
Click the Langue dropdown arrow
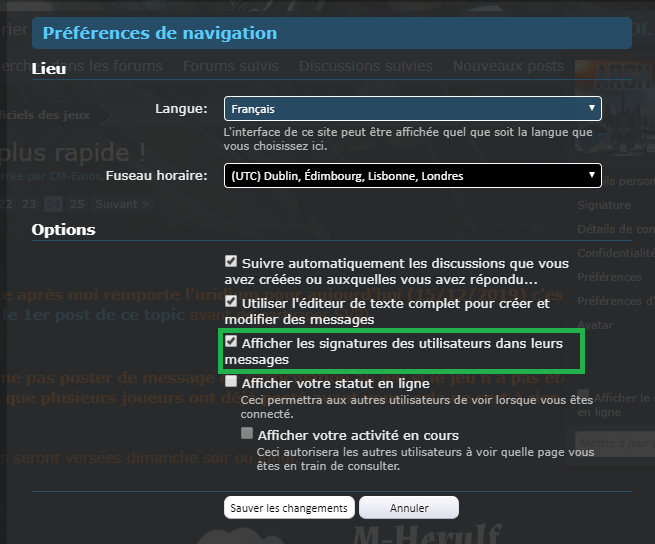[592, 108]
